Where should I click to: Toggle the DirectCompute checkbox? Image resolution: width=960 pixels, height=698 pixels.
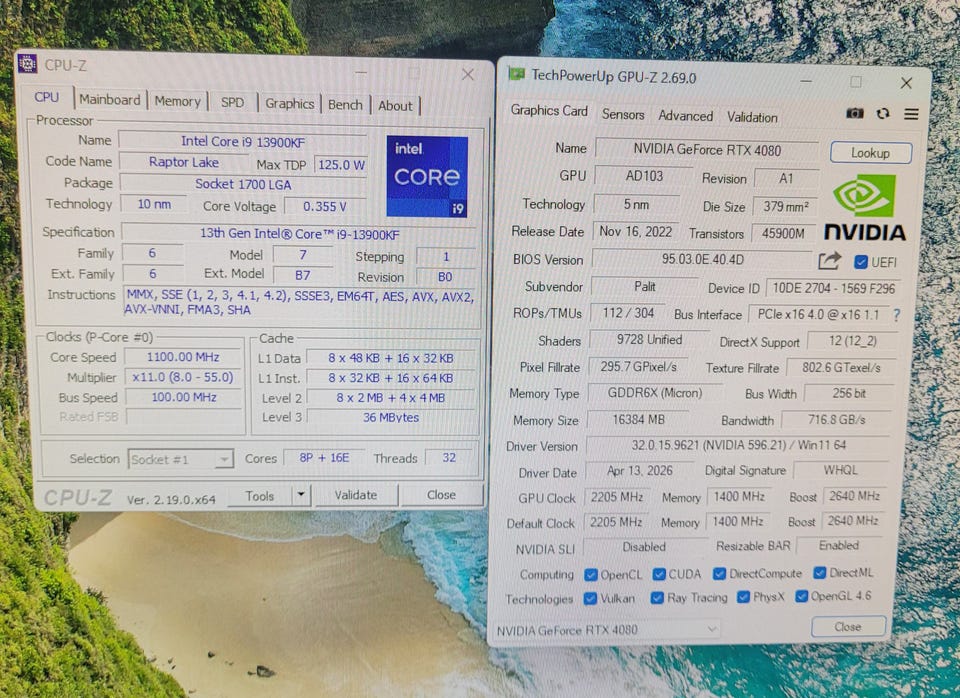pos(719,573)
